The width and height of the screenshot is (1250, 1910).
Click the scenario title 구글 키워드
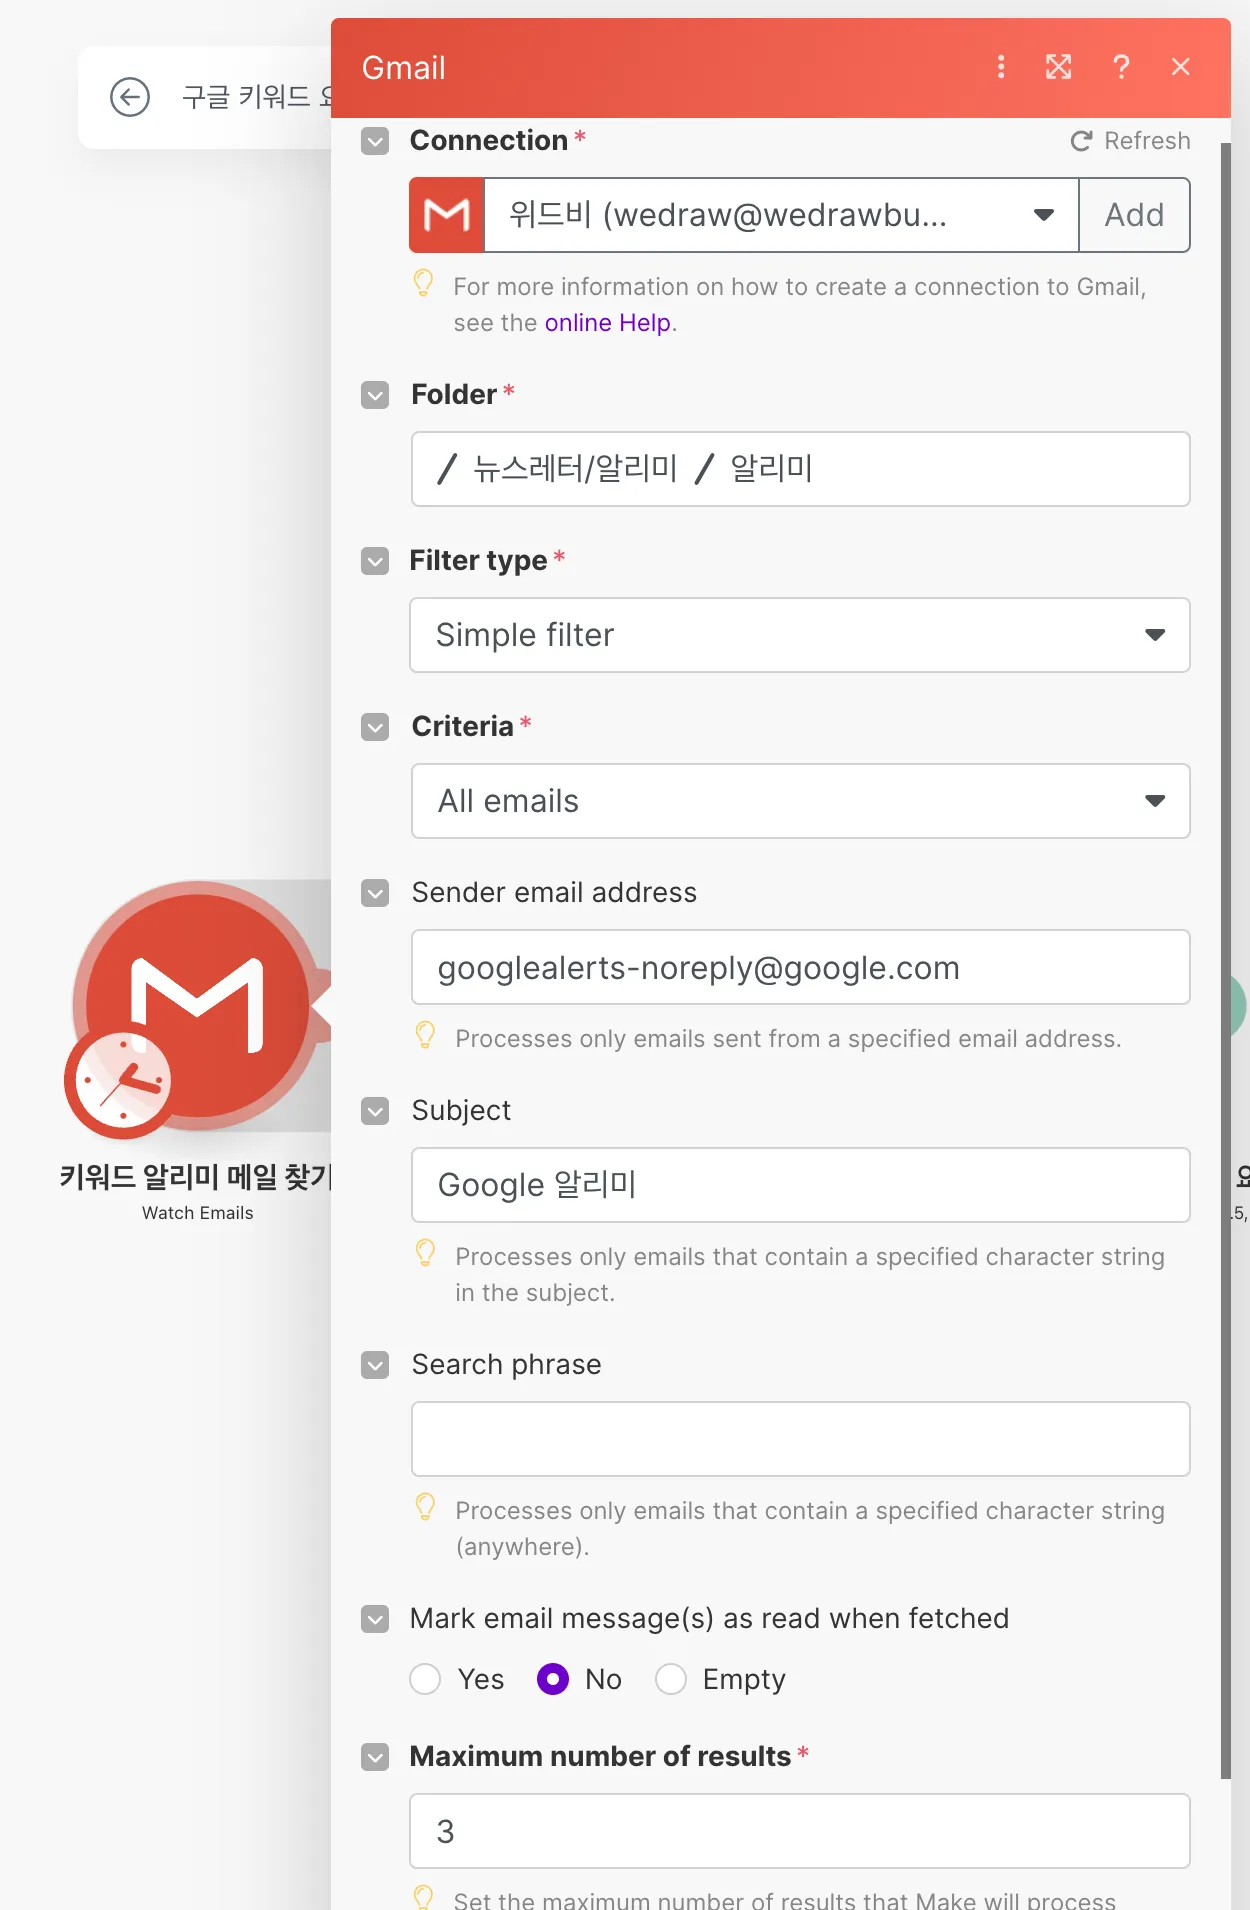[256, 97]
